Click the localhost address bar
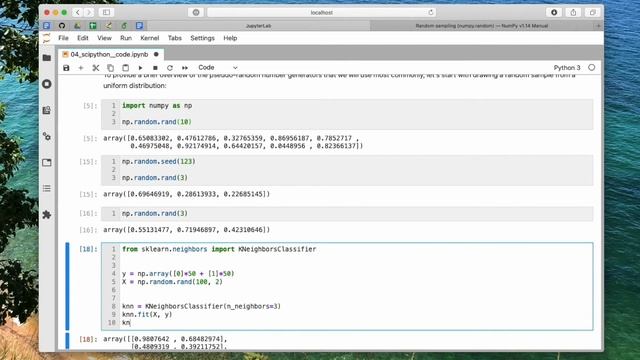The image size is (640, 360). click(x=322, y=13)
